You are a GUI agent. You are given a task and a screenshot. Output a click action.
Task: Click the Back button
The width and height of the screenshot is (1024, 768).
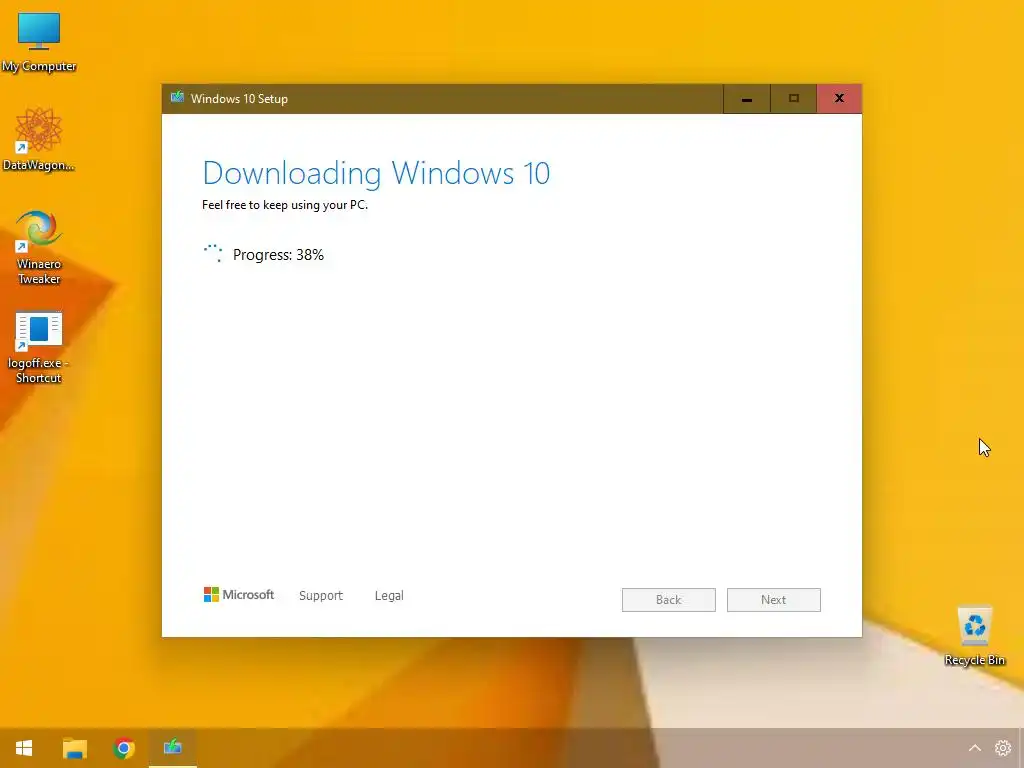pyautogui.click(x=668, y=600)
